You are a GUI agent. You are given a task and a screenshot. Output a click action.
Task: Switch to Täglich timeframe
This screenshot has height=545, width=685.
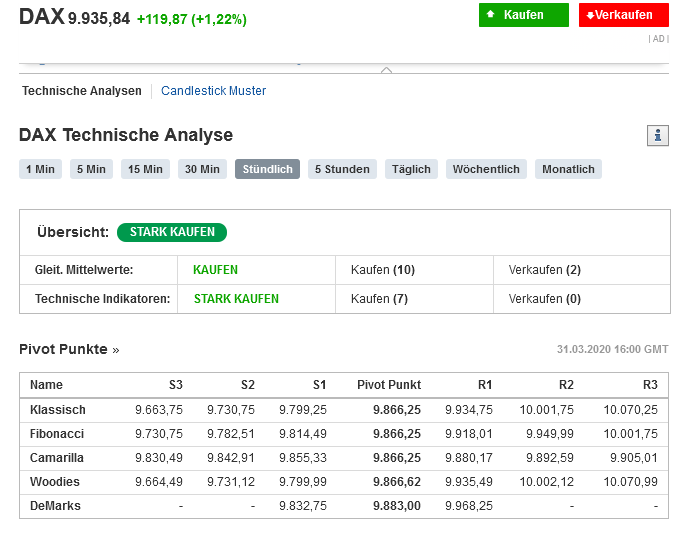coord(411,170)
